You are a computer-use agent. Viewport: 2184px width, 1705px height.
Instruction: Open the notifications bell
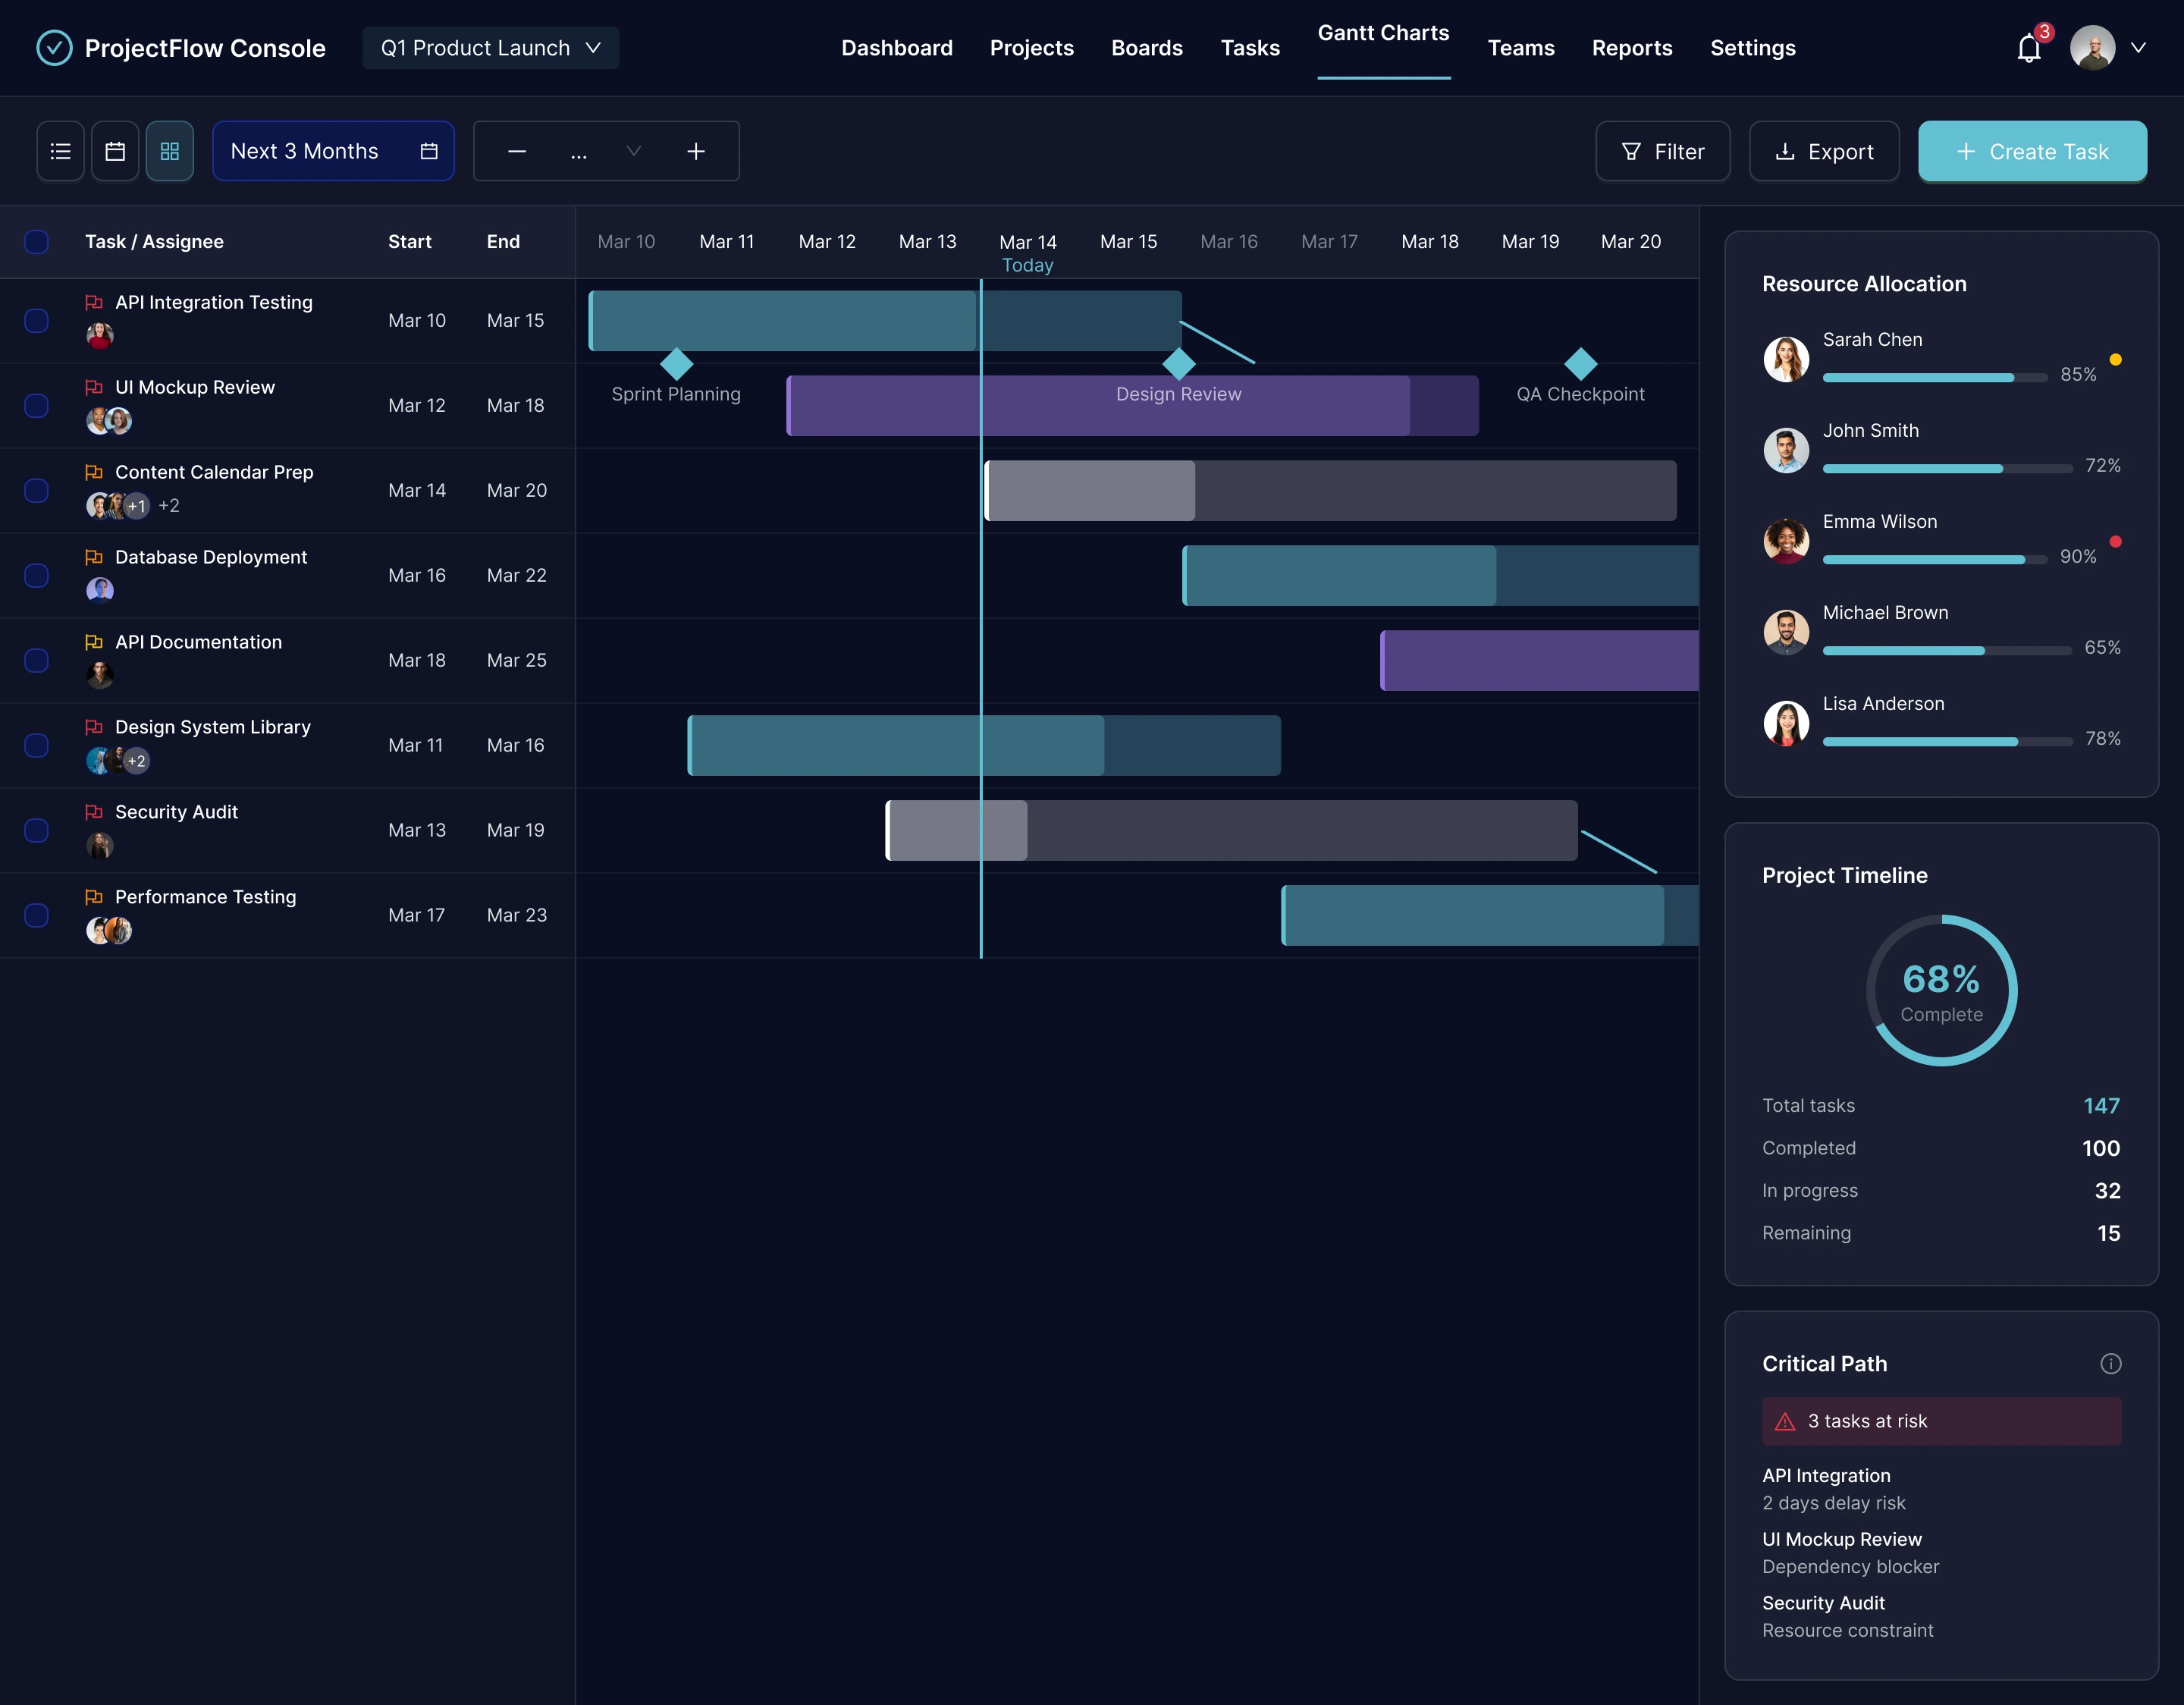point(2028,48)
